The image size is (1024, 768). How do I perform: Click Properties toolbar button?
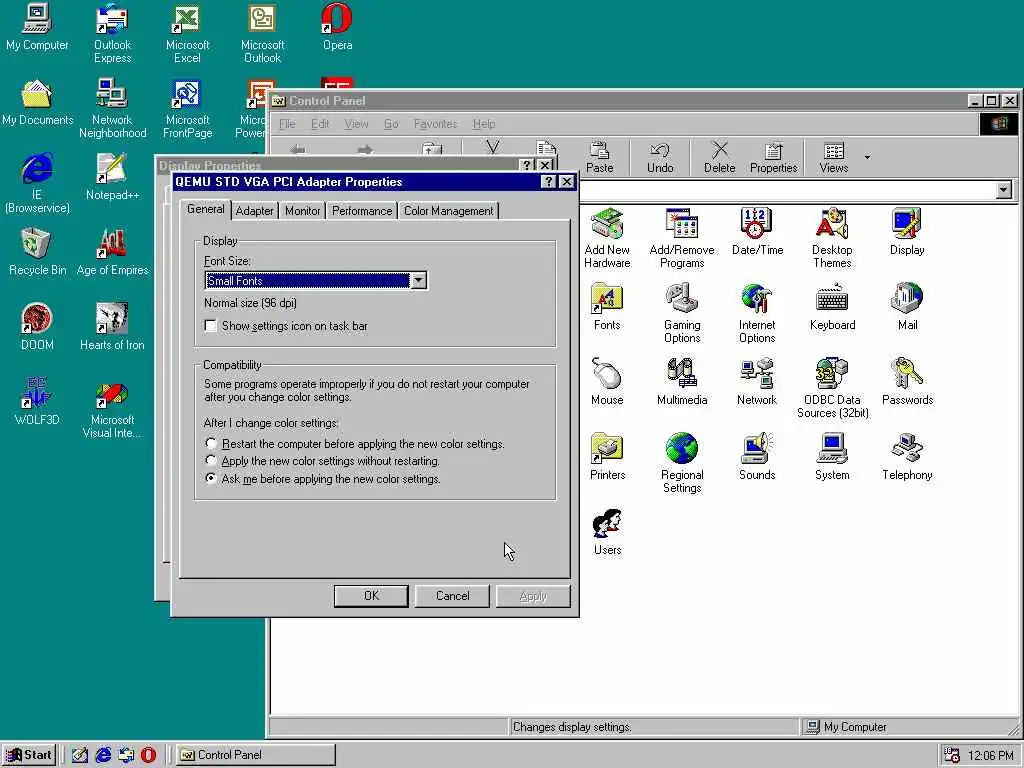[773, 157]
